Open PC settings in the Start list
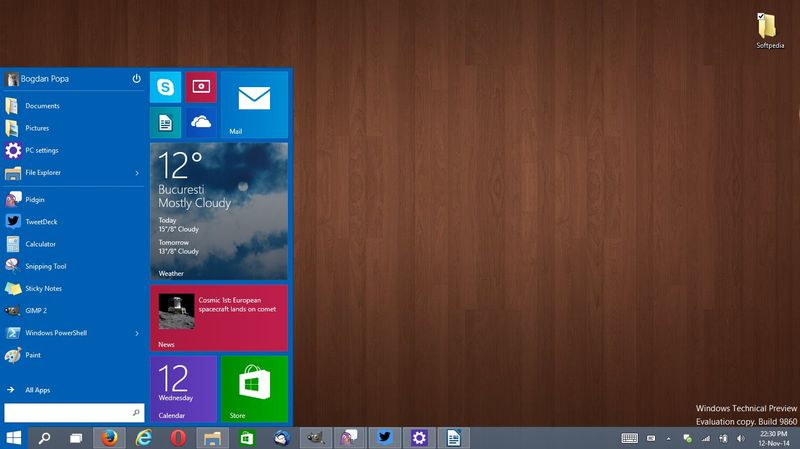Viewport: 800px width, 449px height. pyautogui.click(x=74, y=151)
